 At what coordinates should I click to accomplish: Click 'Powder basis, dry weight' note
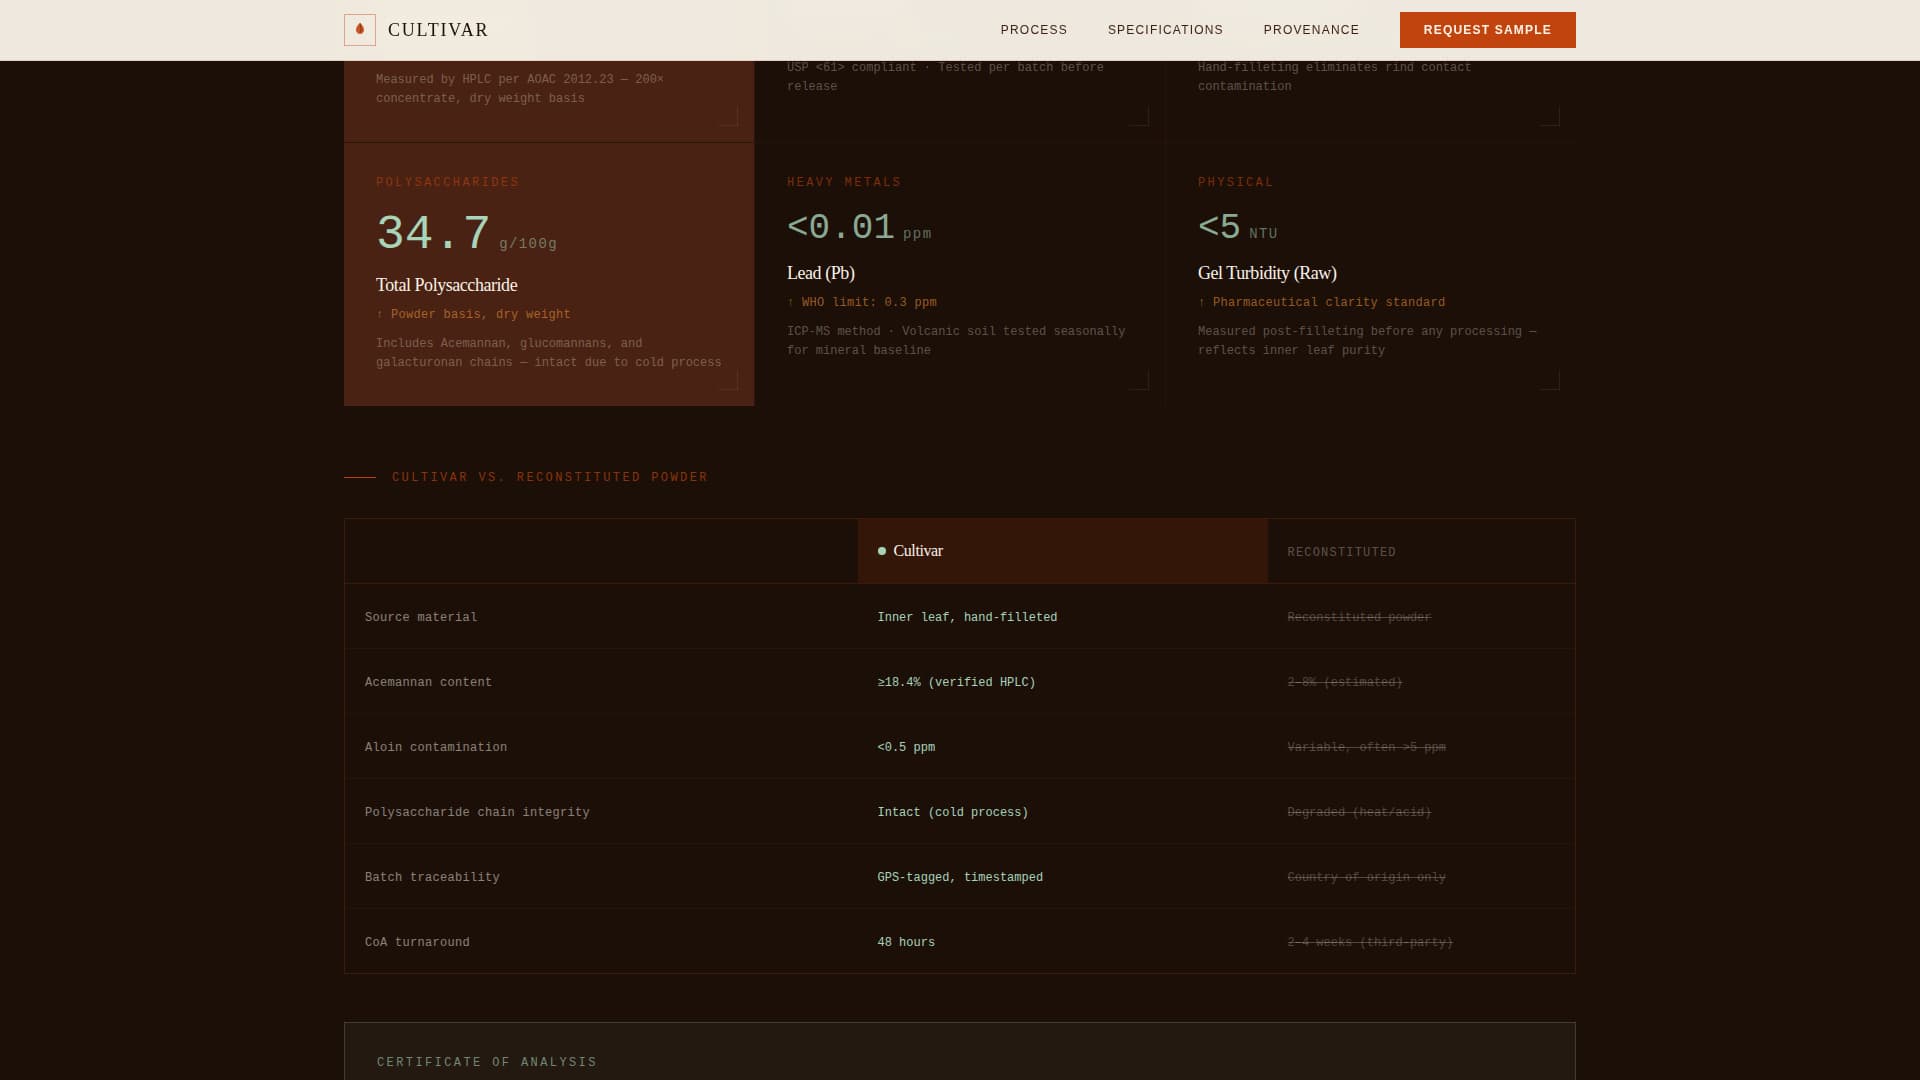473,314
